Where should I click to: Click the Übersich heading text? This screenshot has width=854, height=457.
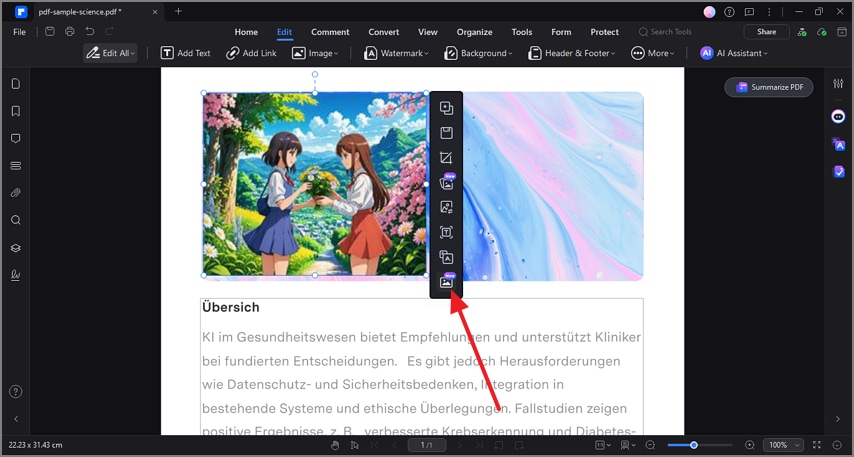pyautogui.click(x=230, y=307)
